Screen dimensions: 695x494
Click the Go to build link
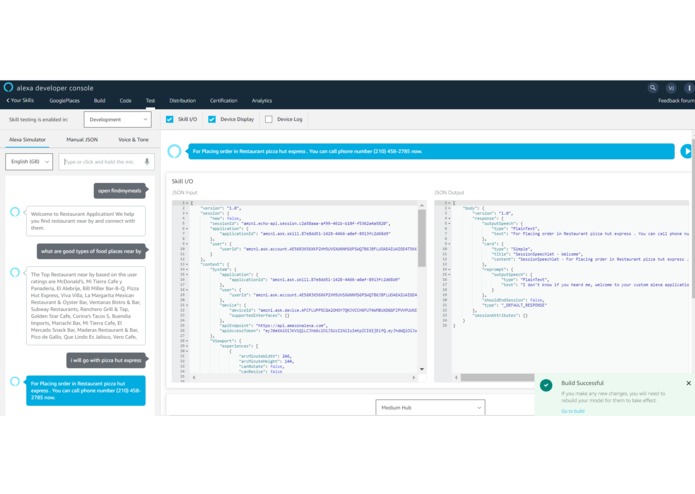click(573, 411)
